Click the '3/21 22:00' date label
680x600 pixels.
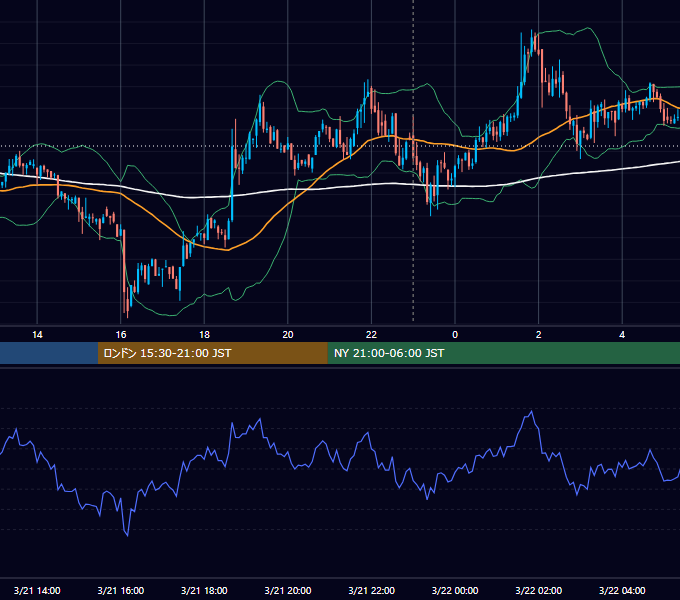pos(372,590)
